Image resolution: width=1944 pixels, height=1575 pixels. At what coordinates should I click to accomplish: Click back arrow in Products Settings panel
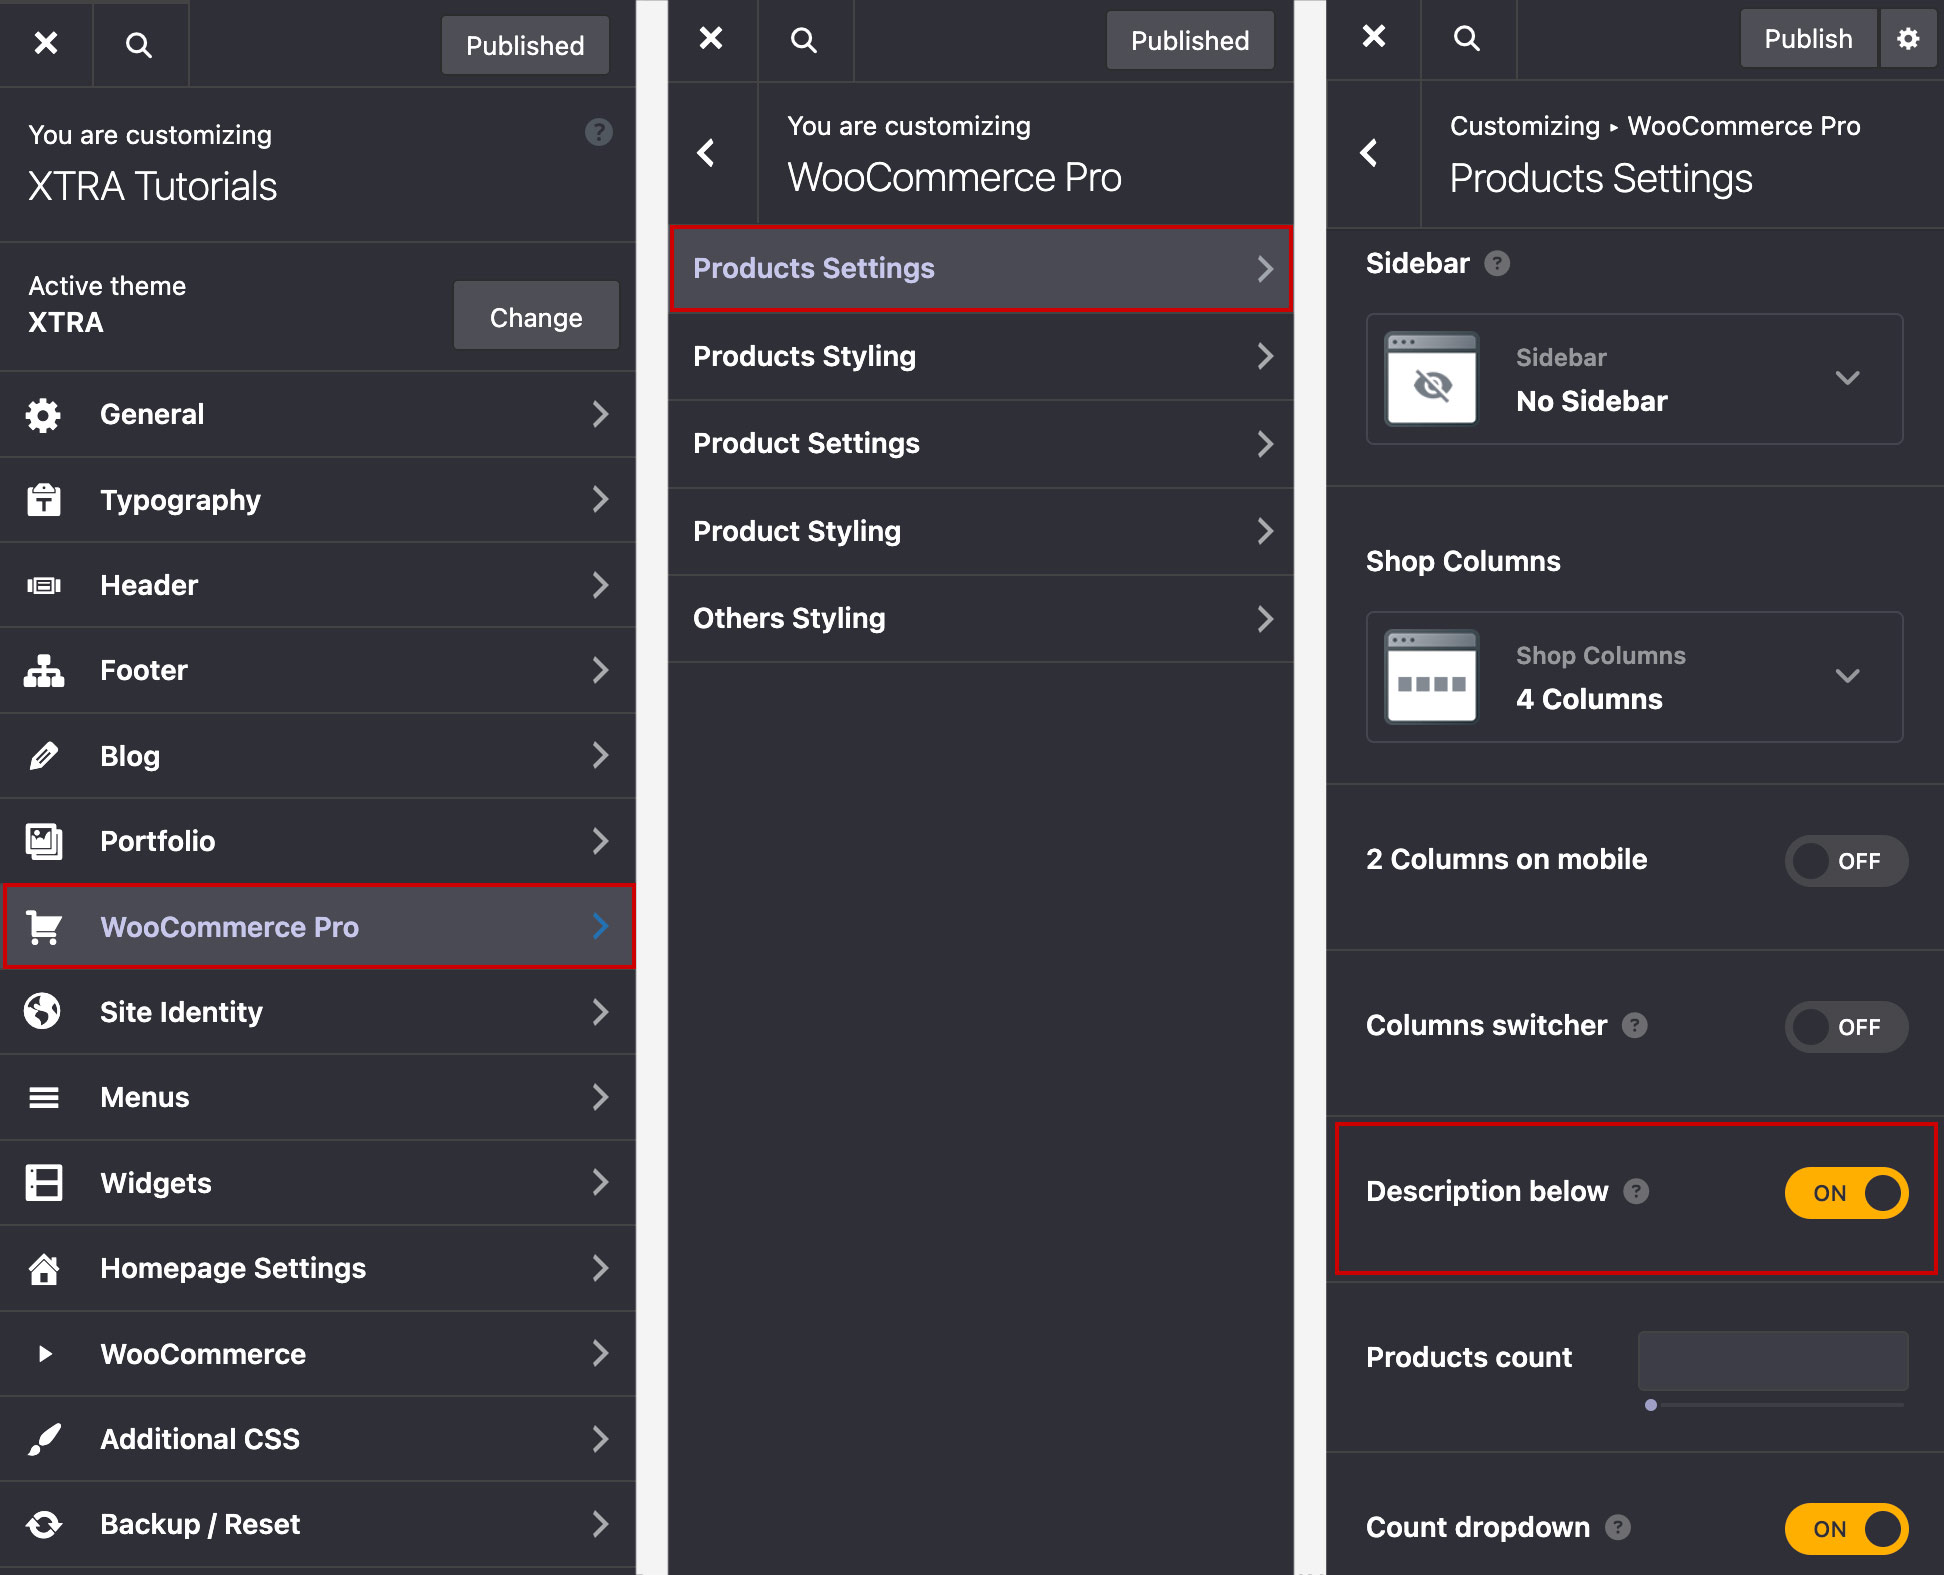point(1370,153)
